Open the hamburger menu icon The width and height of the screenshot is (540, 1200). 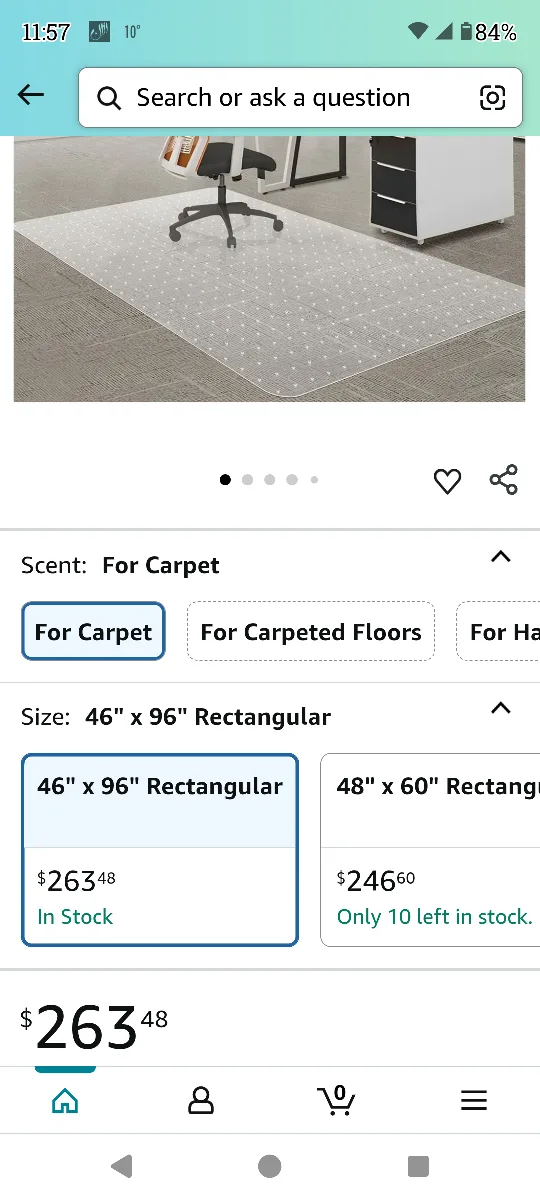coord(474,1101)
